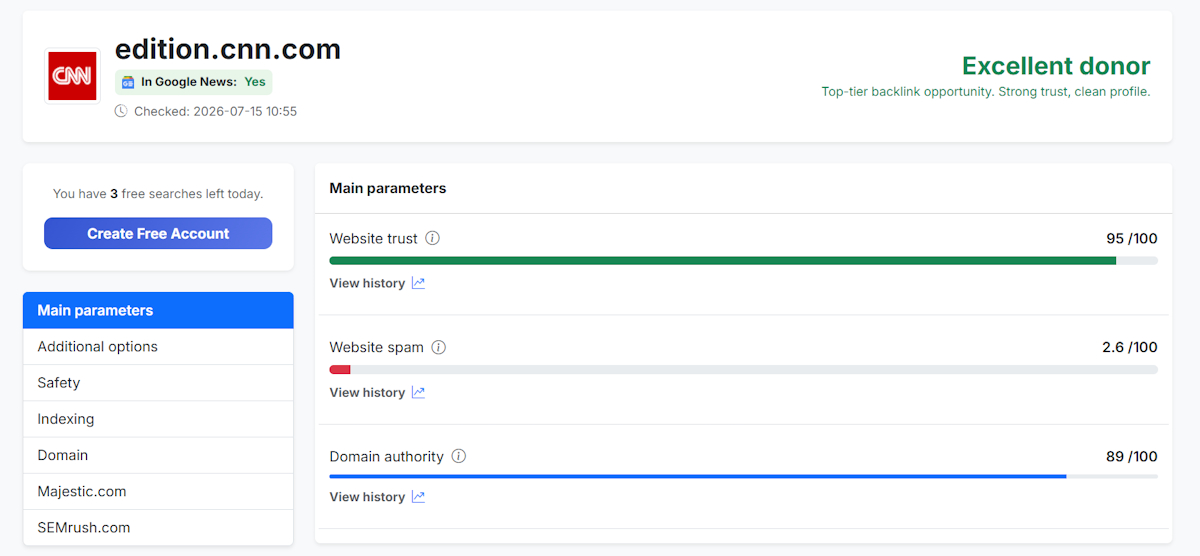Click chart icon under Domain authority

(x=418, y=497)
